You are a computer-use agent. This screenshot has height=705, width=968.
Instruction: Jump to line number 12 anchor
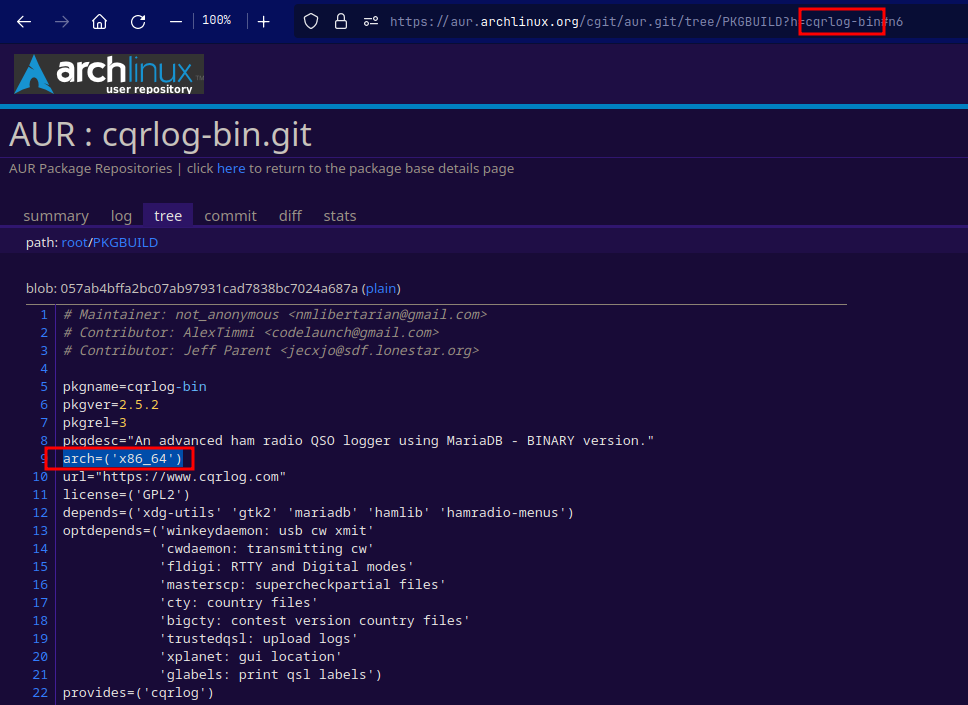click(40, 513)
